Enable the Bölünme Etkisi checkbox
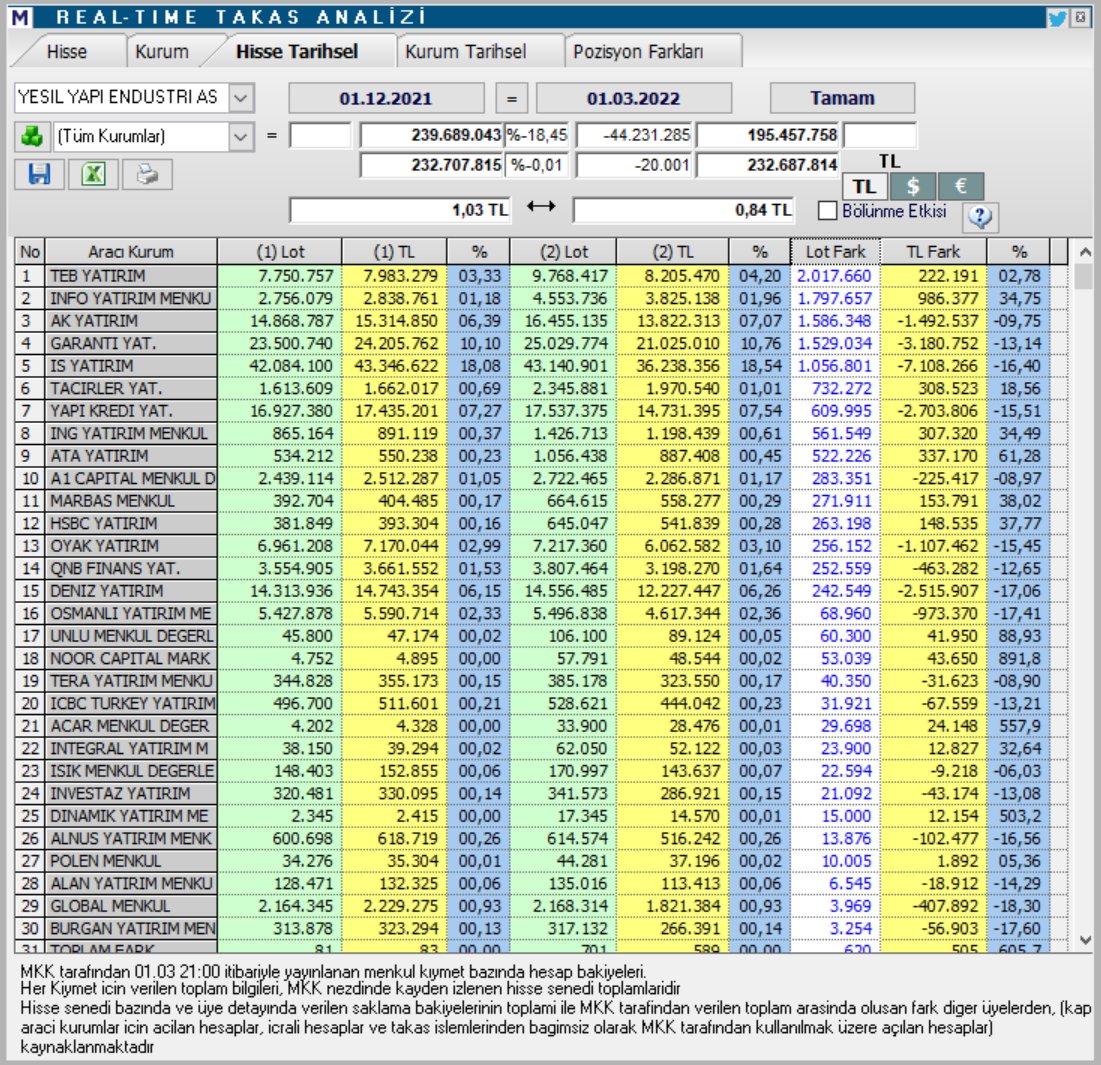Screen dimensions: 1101x1065 [x=828, y=211]
